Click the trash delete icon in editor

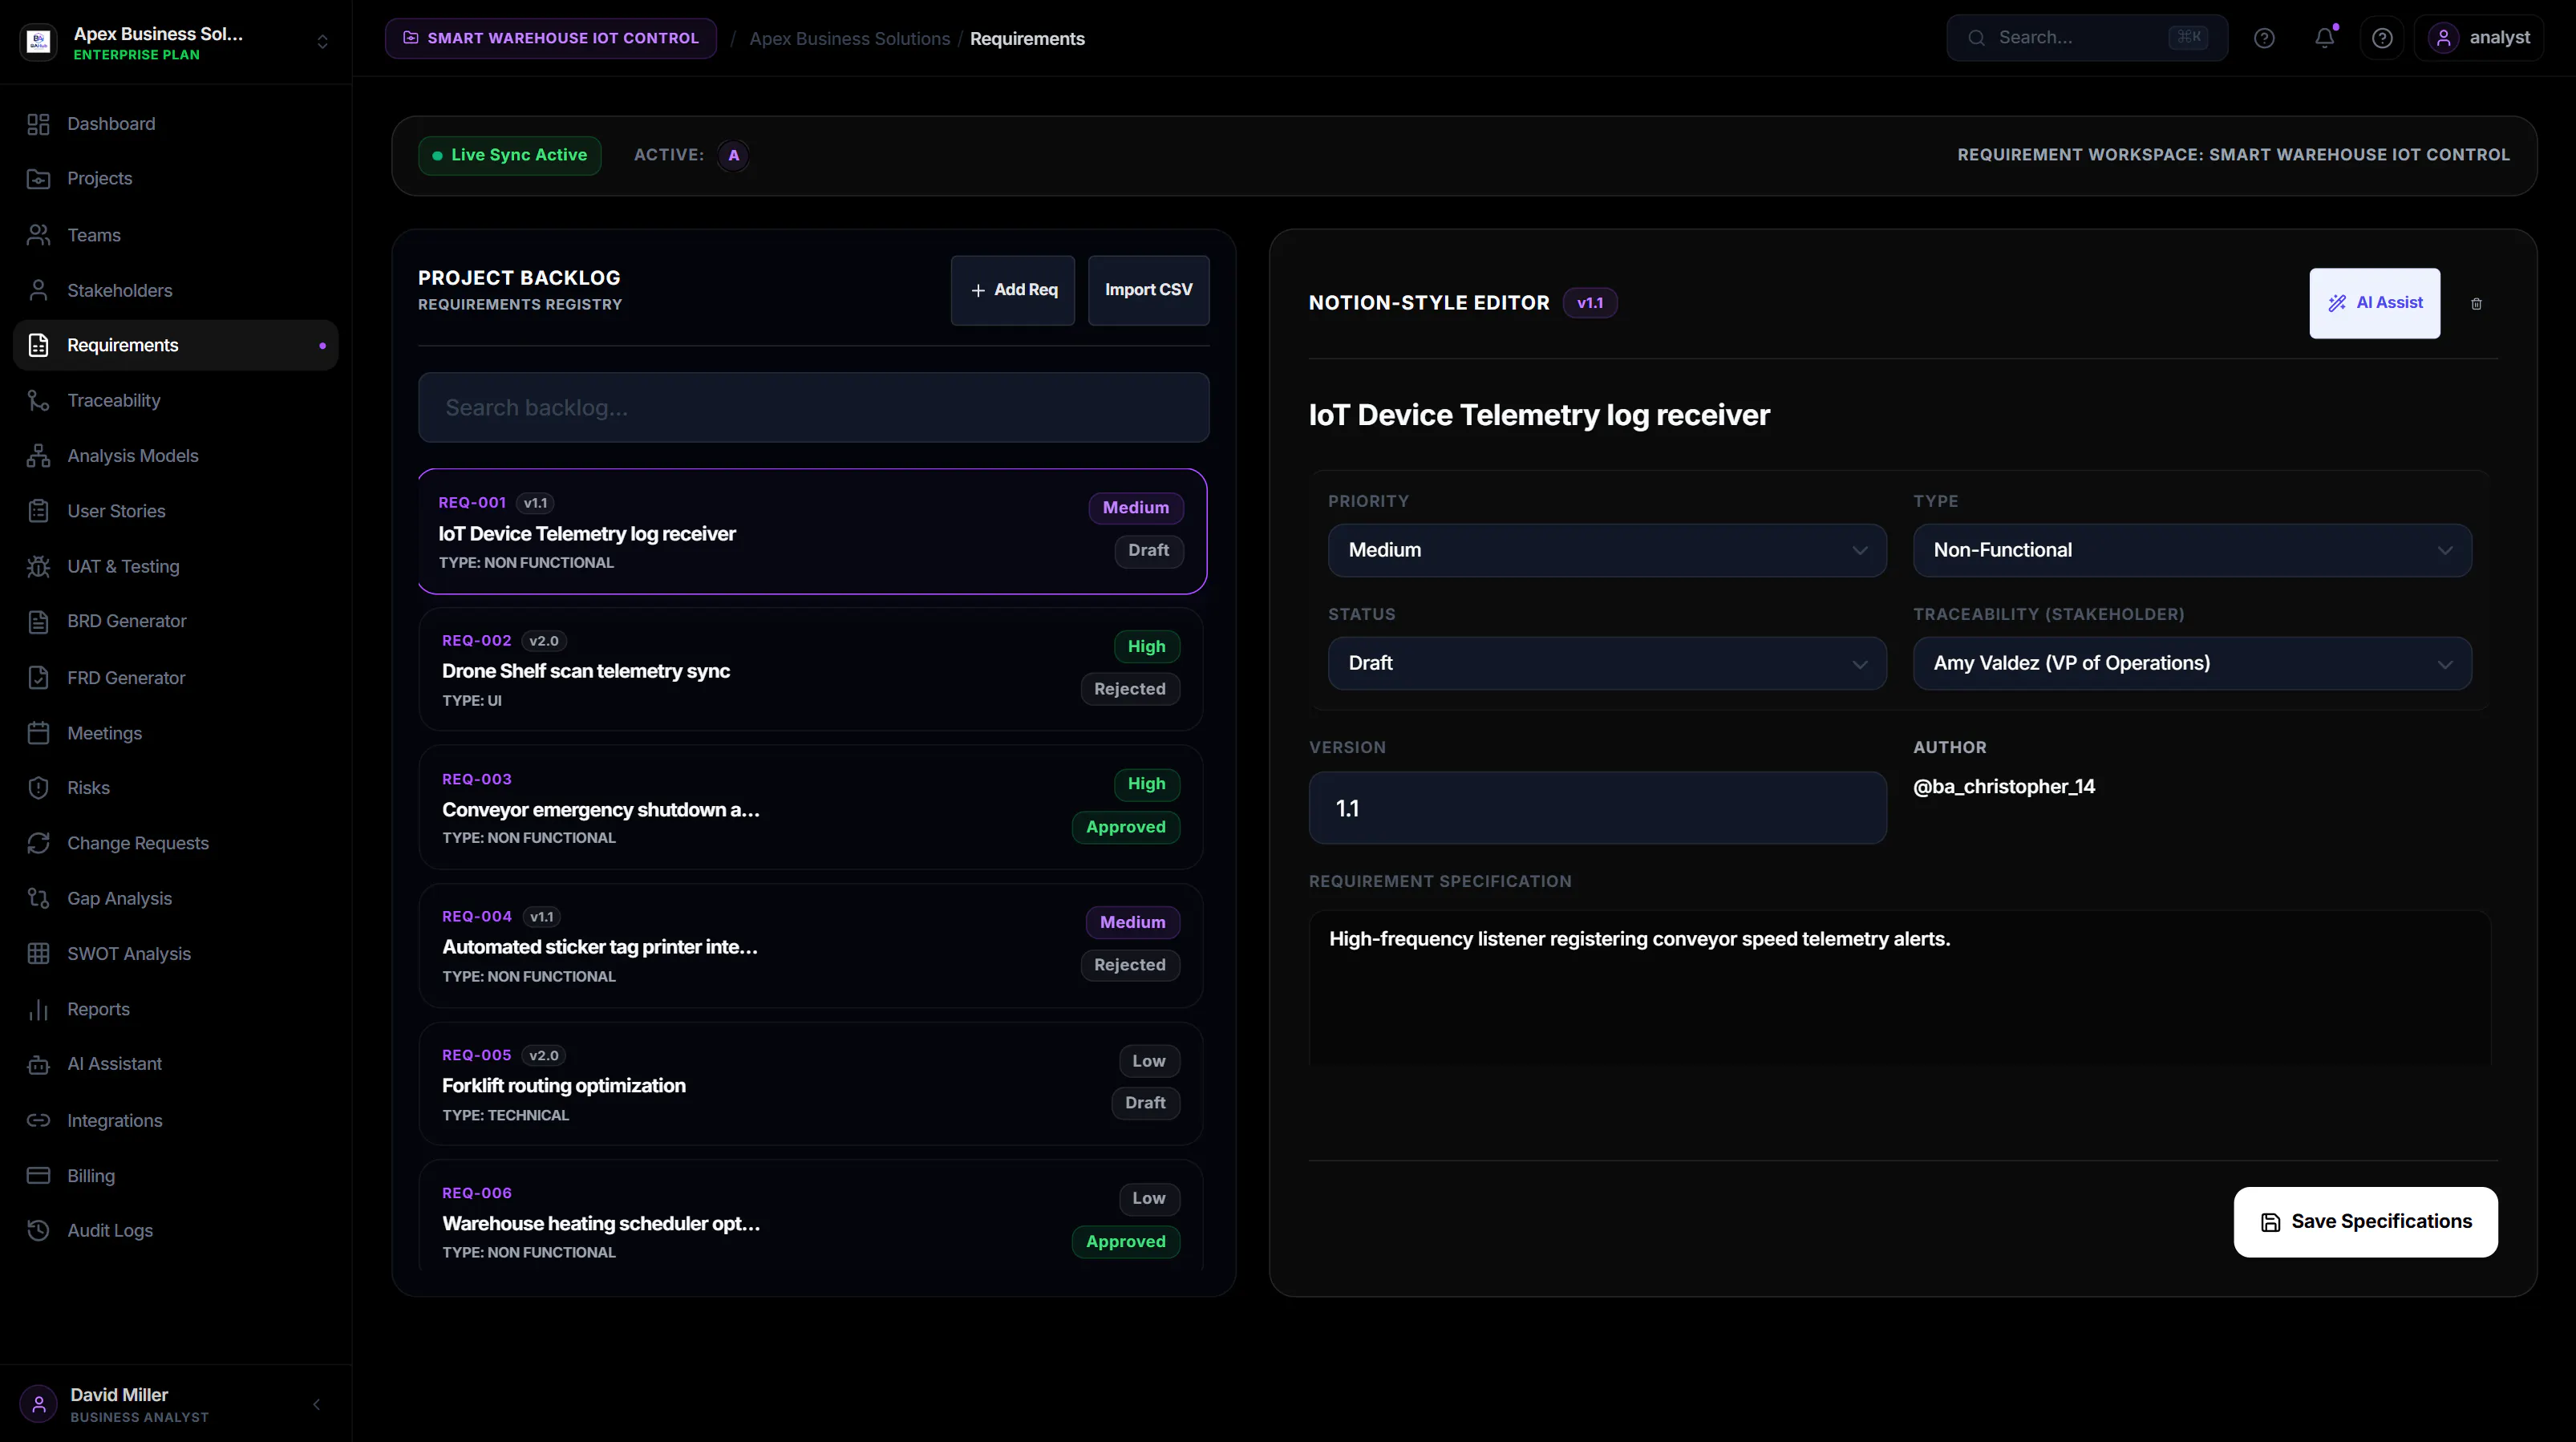tap(2476, 303)
